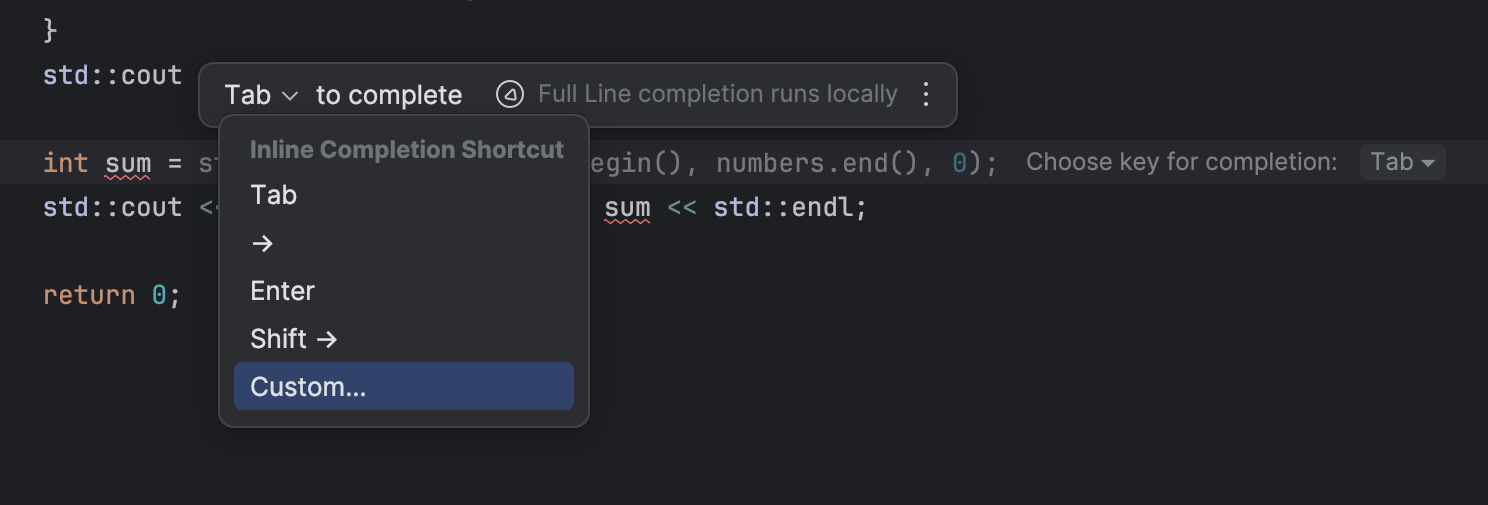This screenshot has height=505, width=1488.
Task: Click the 'int' keyword in the code
Action: click(66, 163)
